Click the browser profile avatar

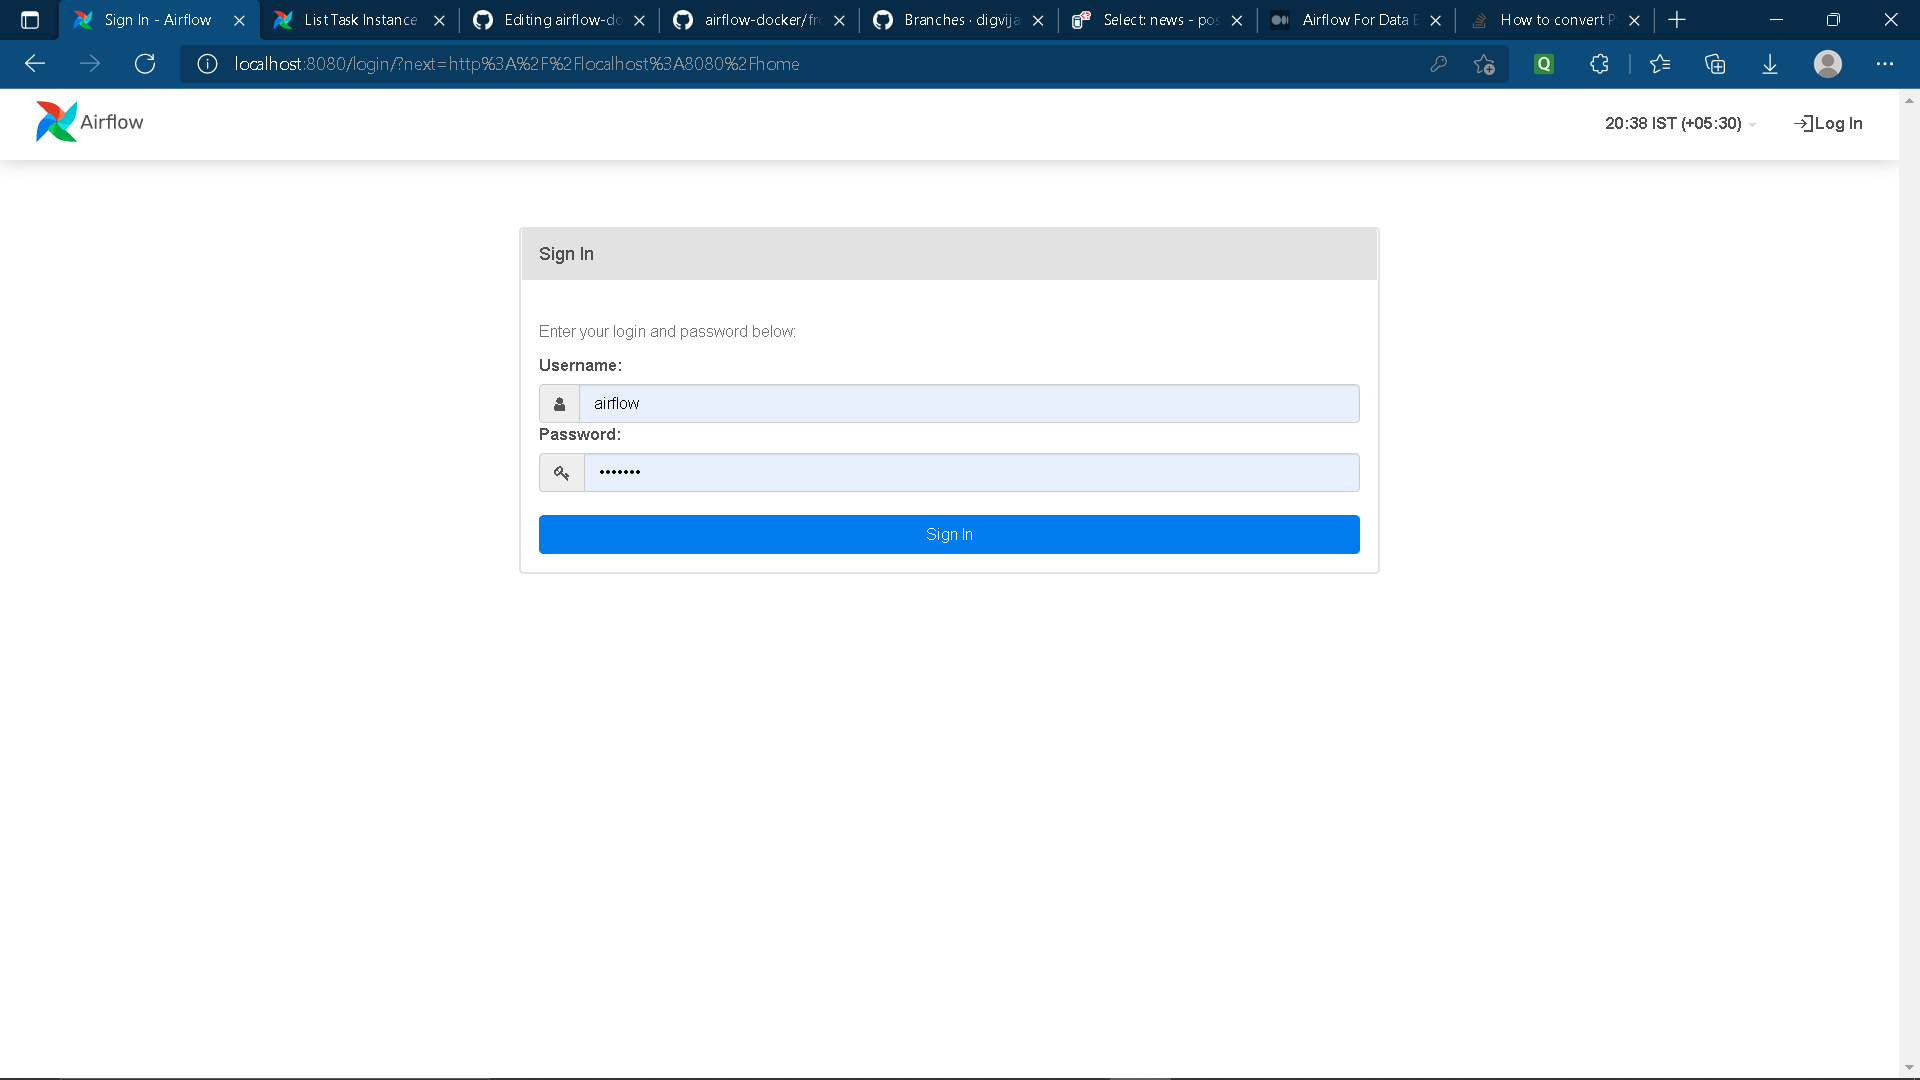click(x=1829, y=63)
